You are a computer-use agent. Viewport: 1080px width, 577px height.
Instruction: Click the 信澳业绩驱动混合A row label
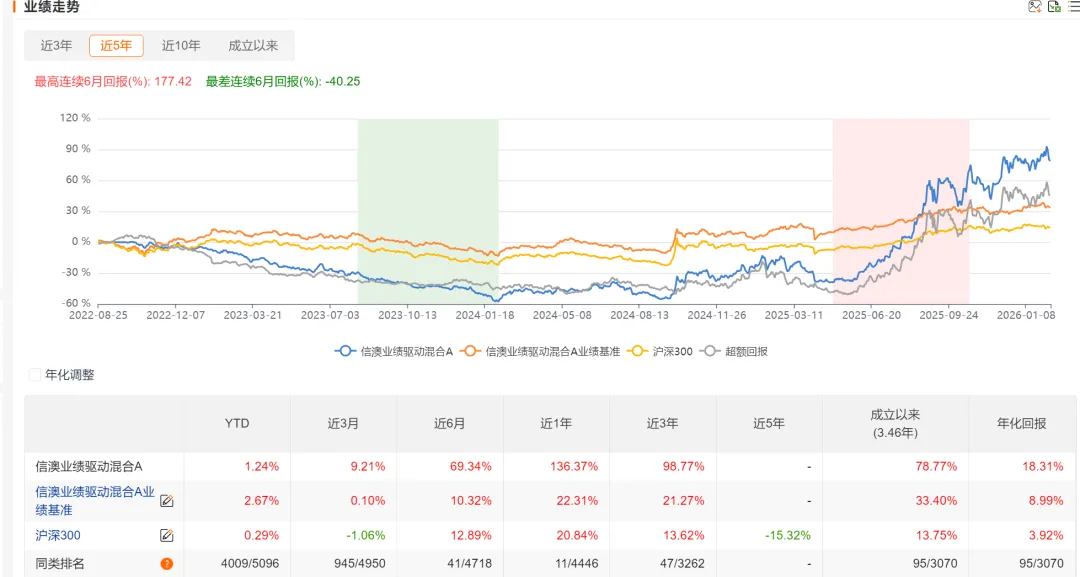[x=89, y=466]
